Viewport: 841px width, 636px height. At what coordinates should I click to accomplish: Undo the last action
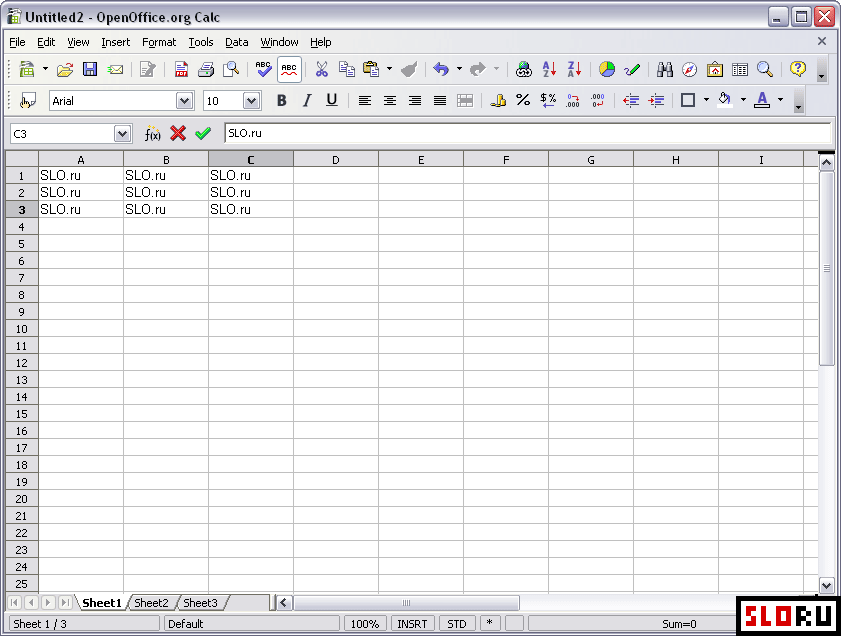[441, 69]
